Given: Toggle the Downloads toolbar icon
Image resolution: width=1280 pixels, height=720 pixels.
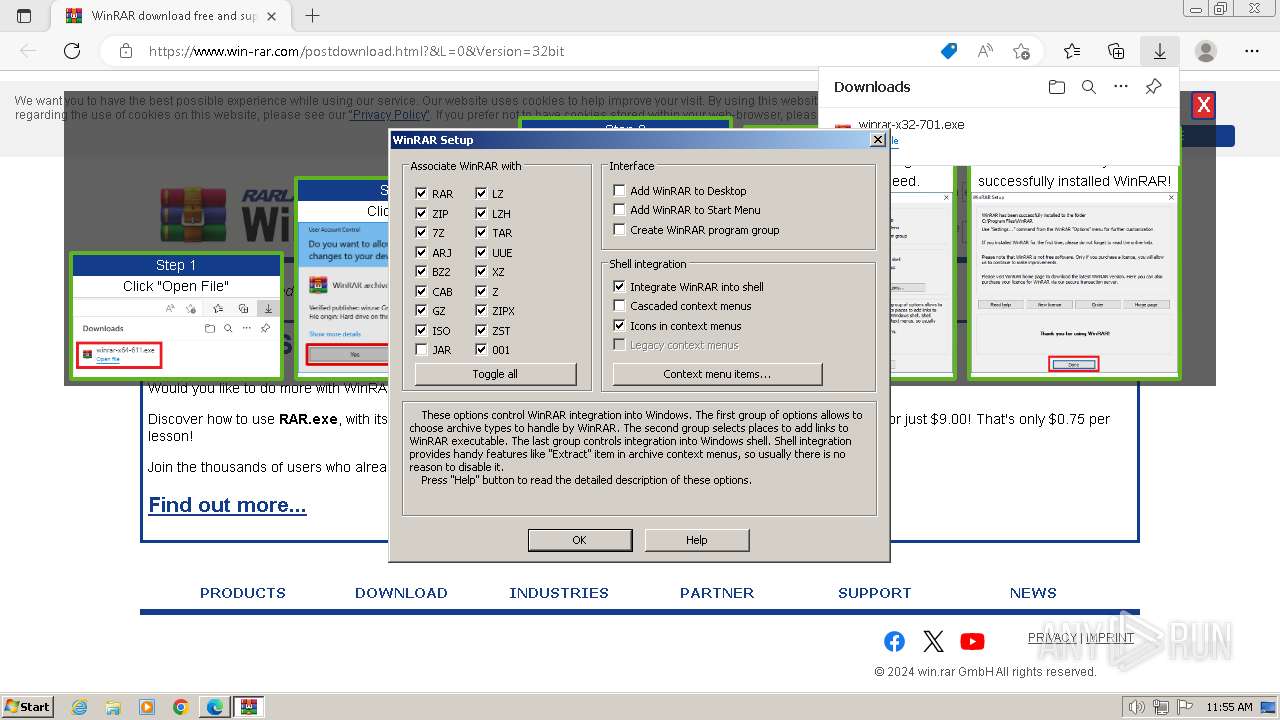Looking at the screenshot, I should pyautogui.click(x=1159, y=51).
